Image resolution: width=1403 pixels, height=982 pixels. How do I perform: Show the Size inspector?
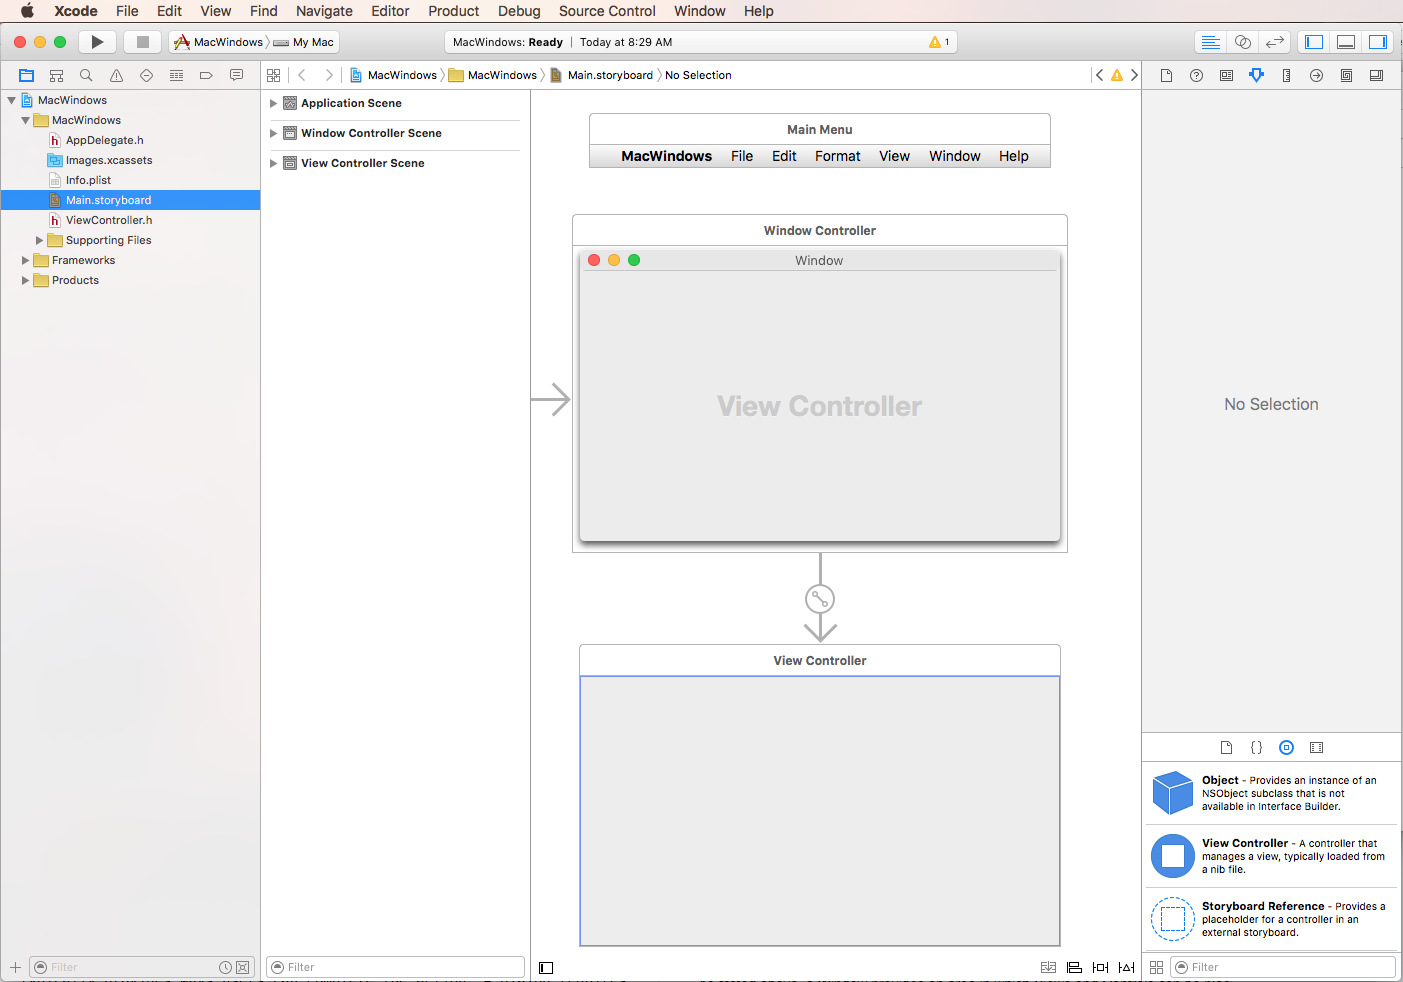tap(1286, 75)
